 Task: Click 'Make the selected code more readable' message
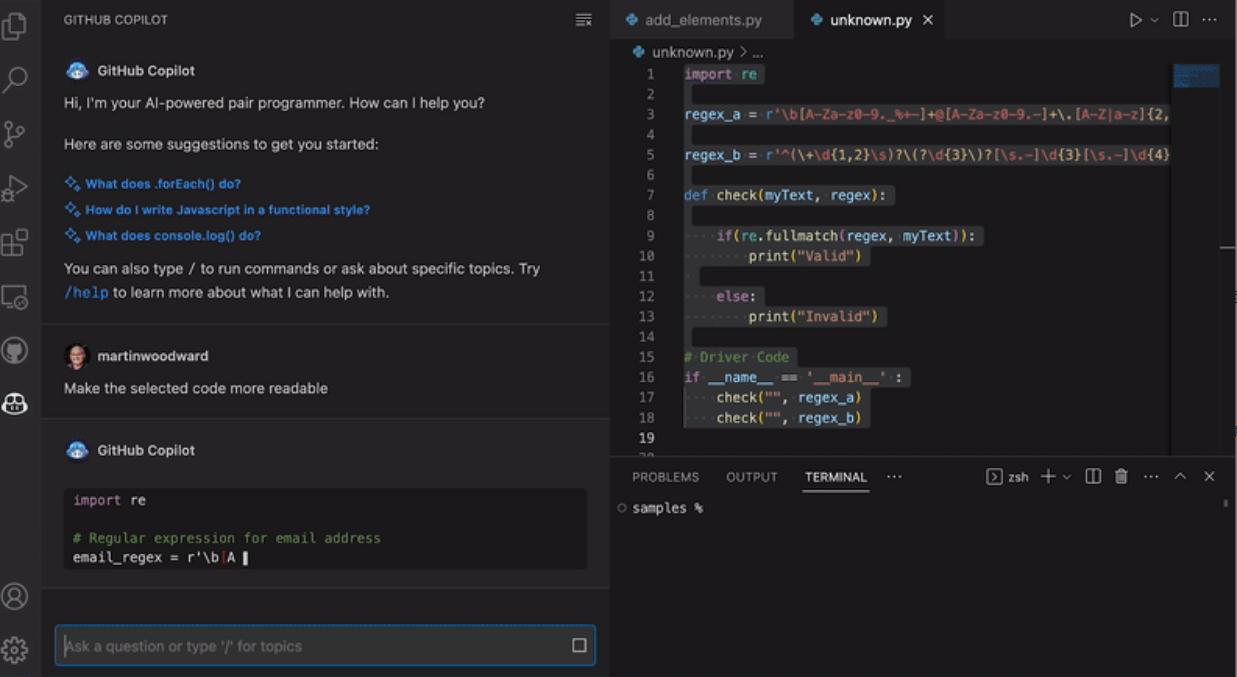coord(196,388)
